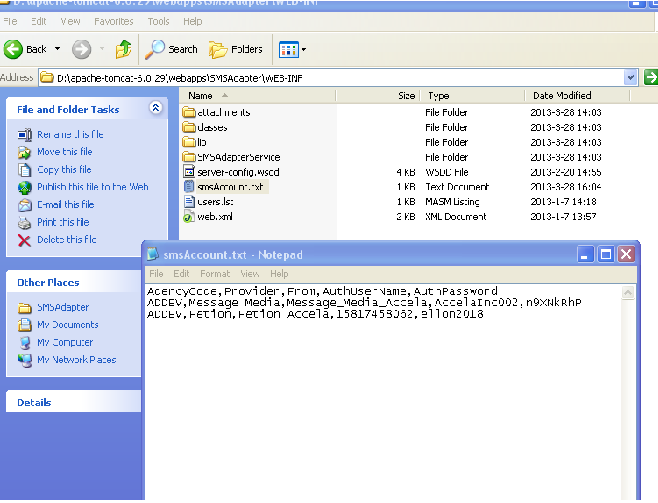Open the Format menu in Notepad
This screenshot has width=658, height=503.
[214, 273]
